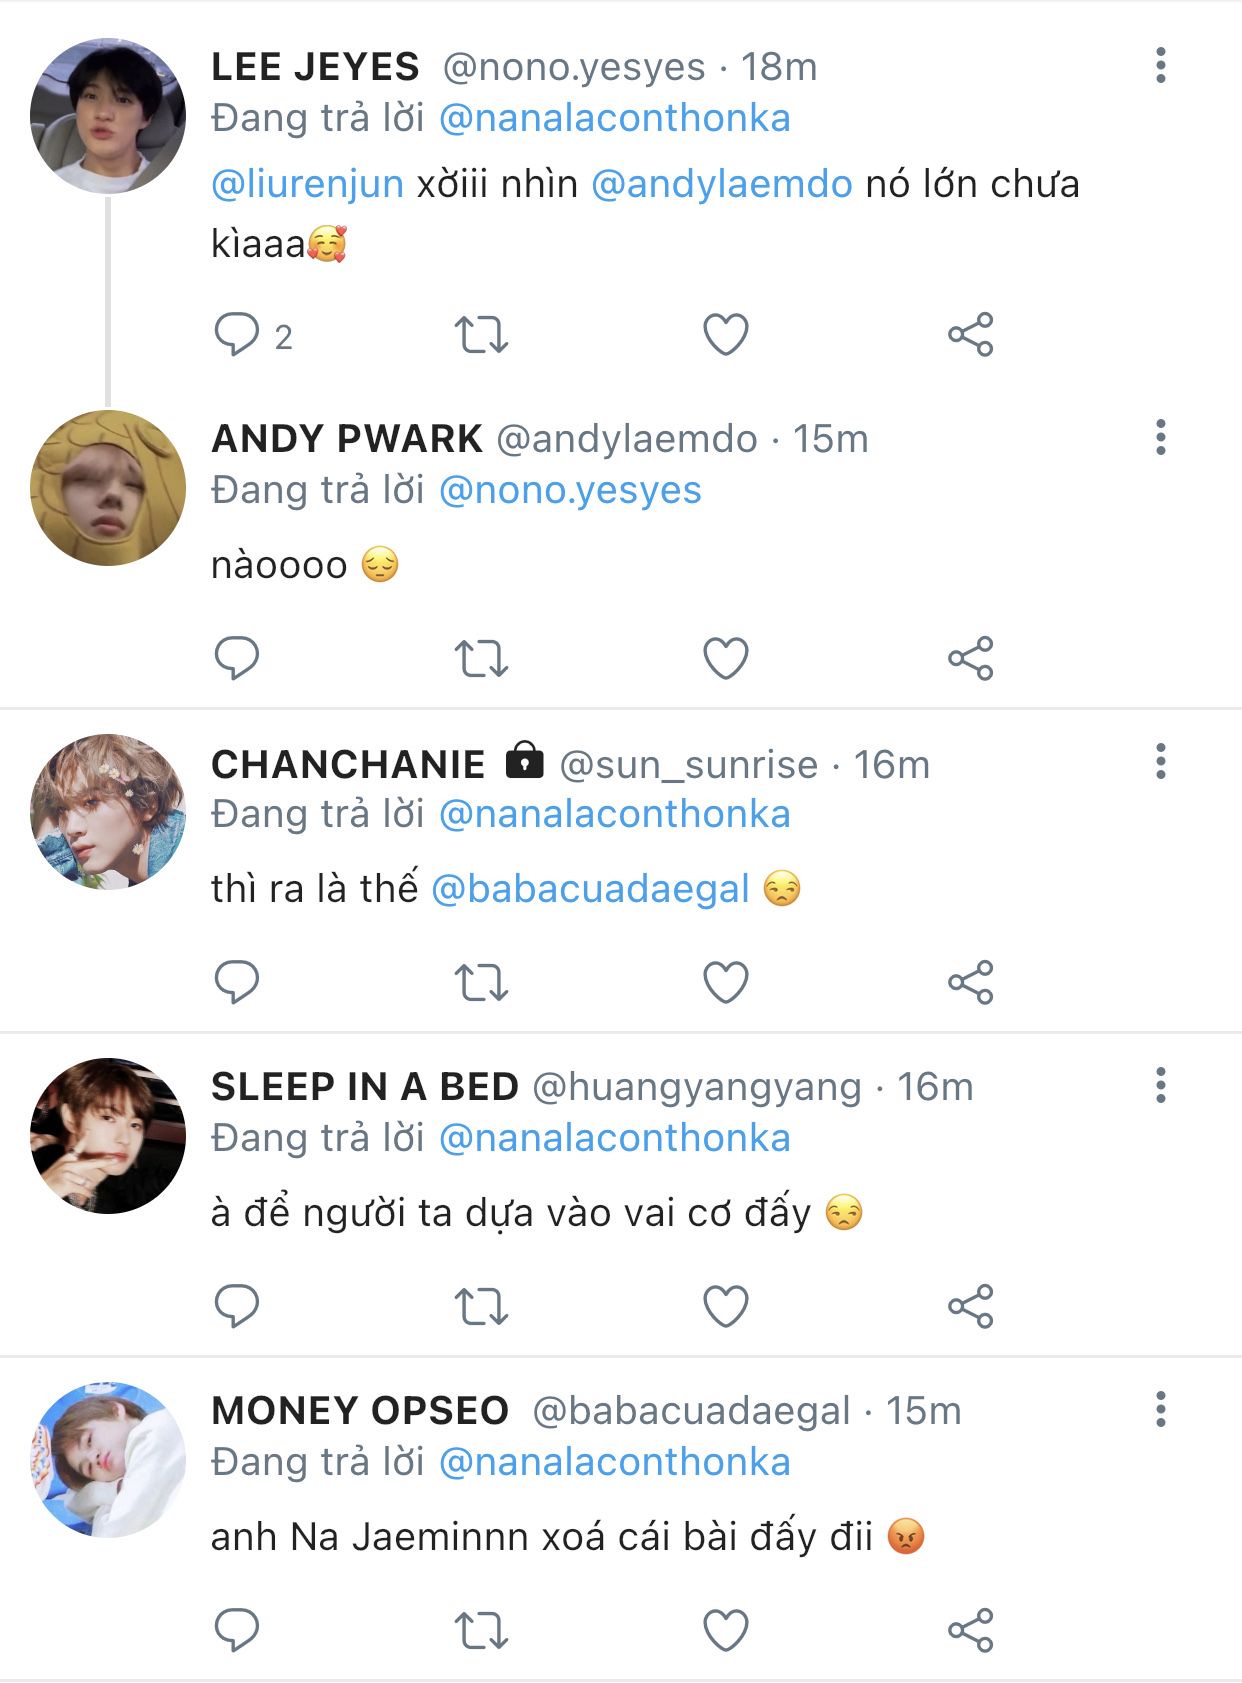This screenshot has width=1242, height=1683.
Task: Retweet SLEEP IN A BED's tweet
Action: point(481,1306)
